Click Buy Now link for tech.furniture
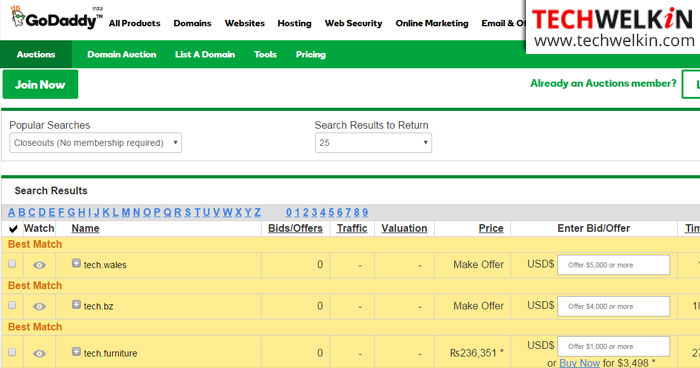Screen dimensions: 700x368 579,363
